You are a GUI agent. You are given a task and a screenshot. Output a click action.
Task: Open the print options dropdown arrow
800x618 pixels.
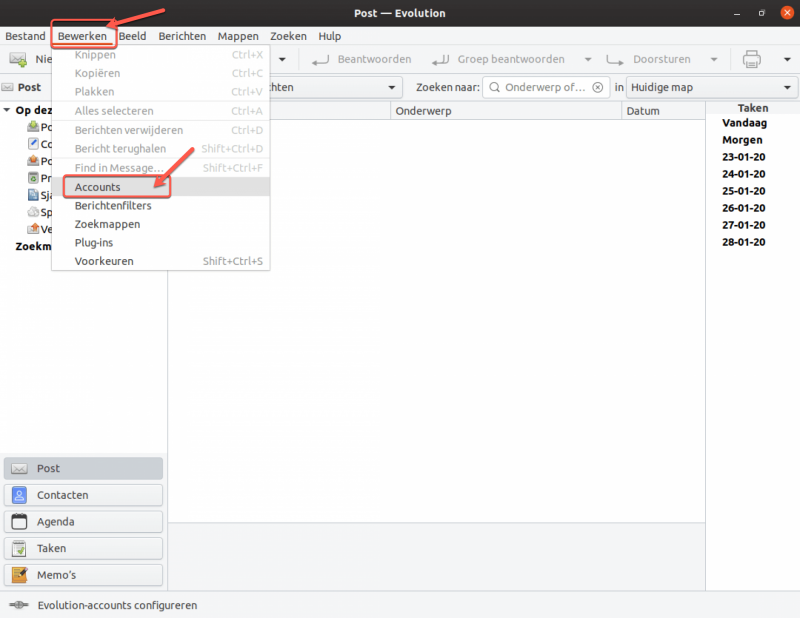[x=787, y=60]
